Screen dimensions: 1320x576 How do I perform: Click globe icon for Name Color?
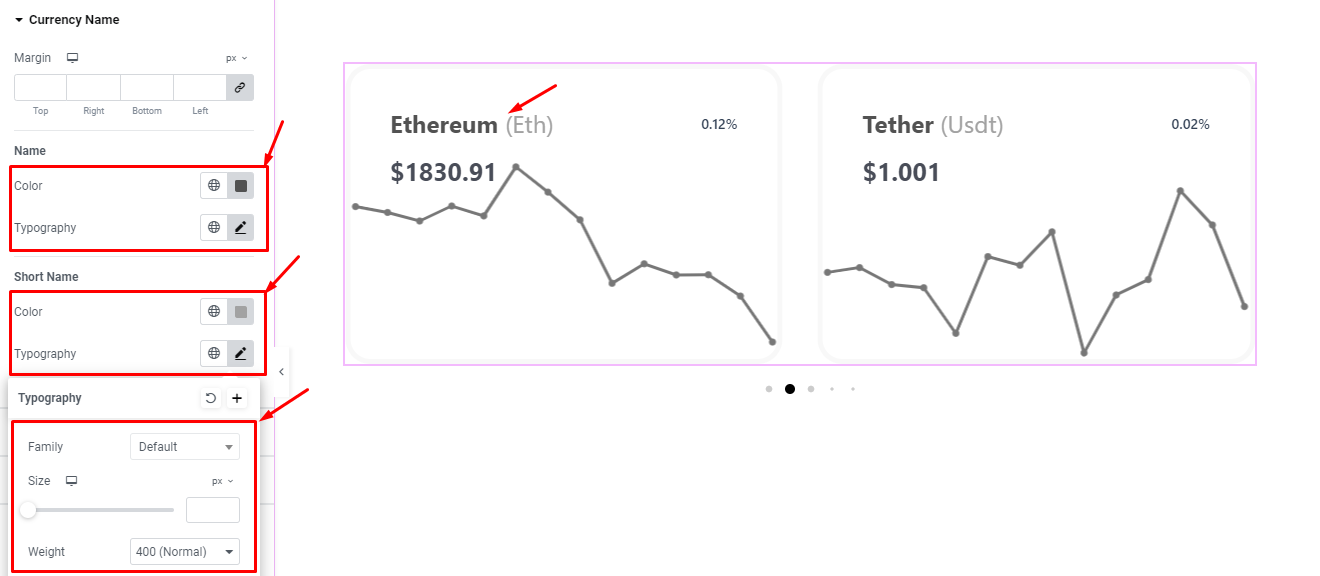(214, 186)
